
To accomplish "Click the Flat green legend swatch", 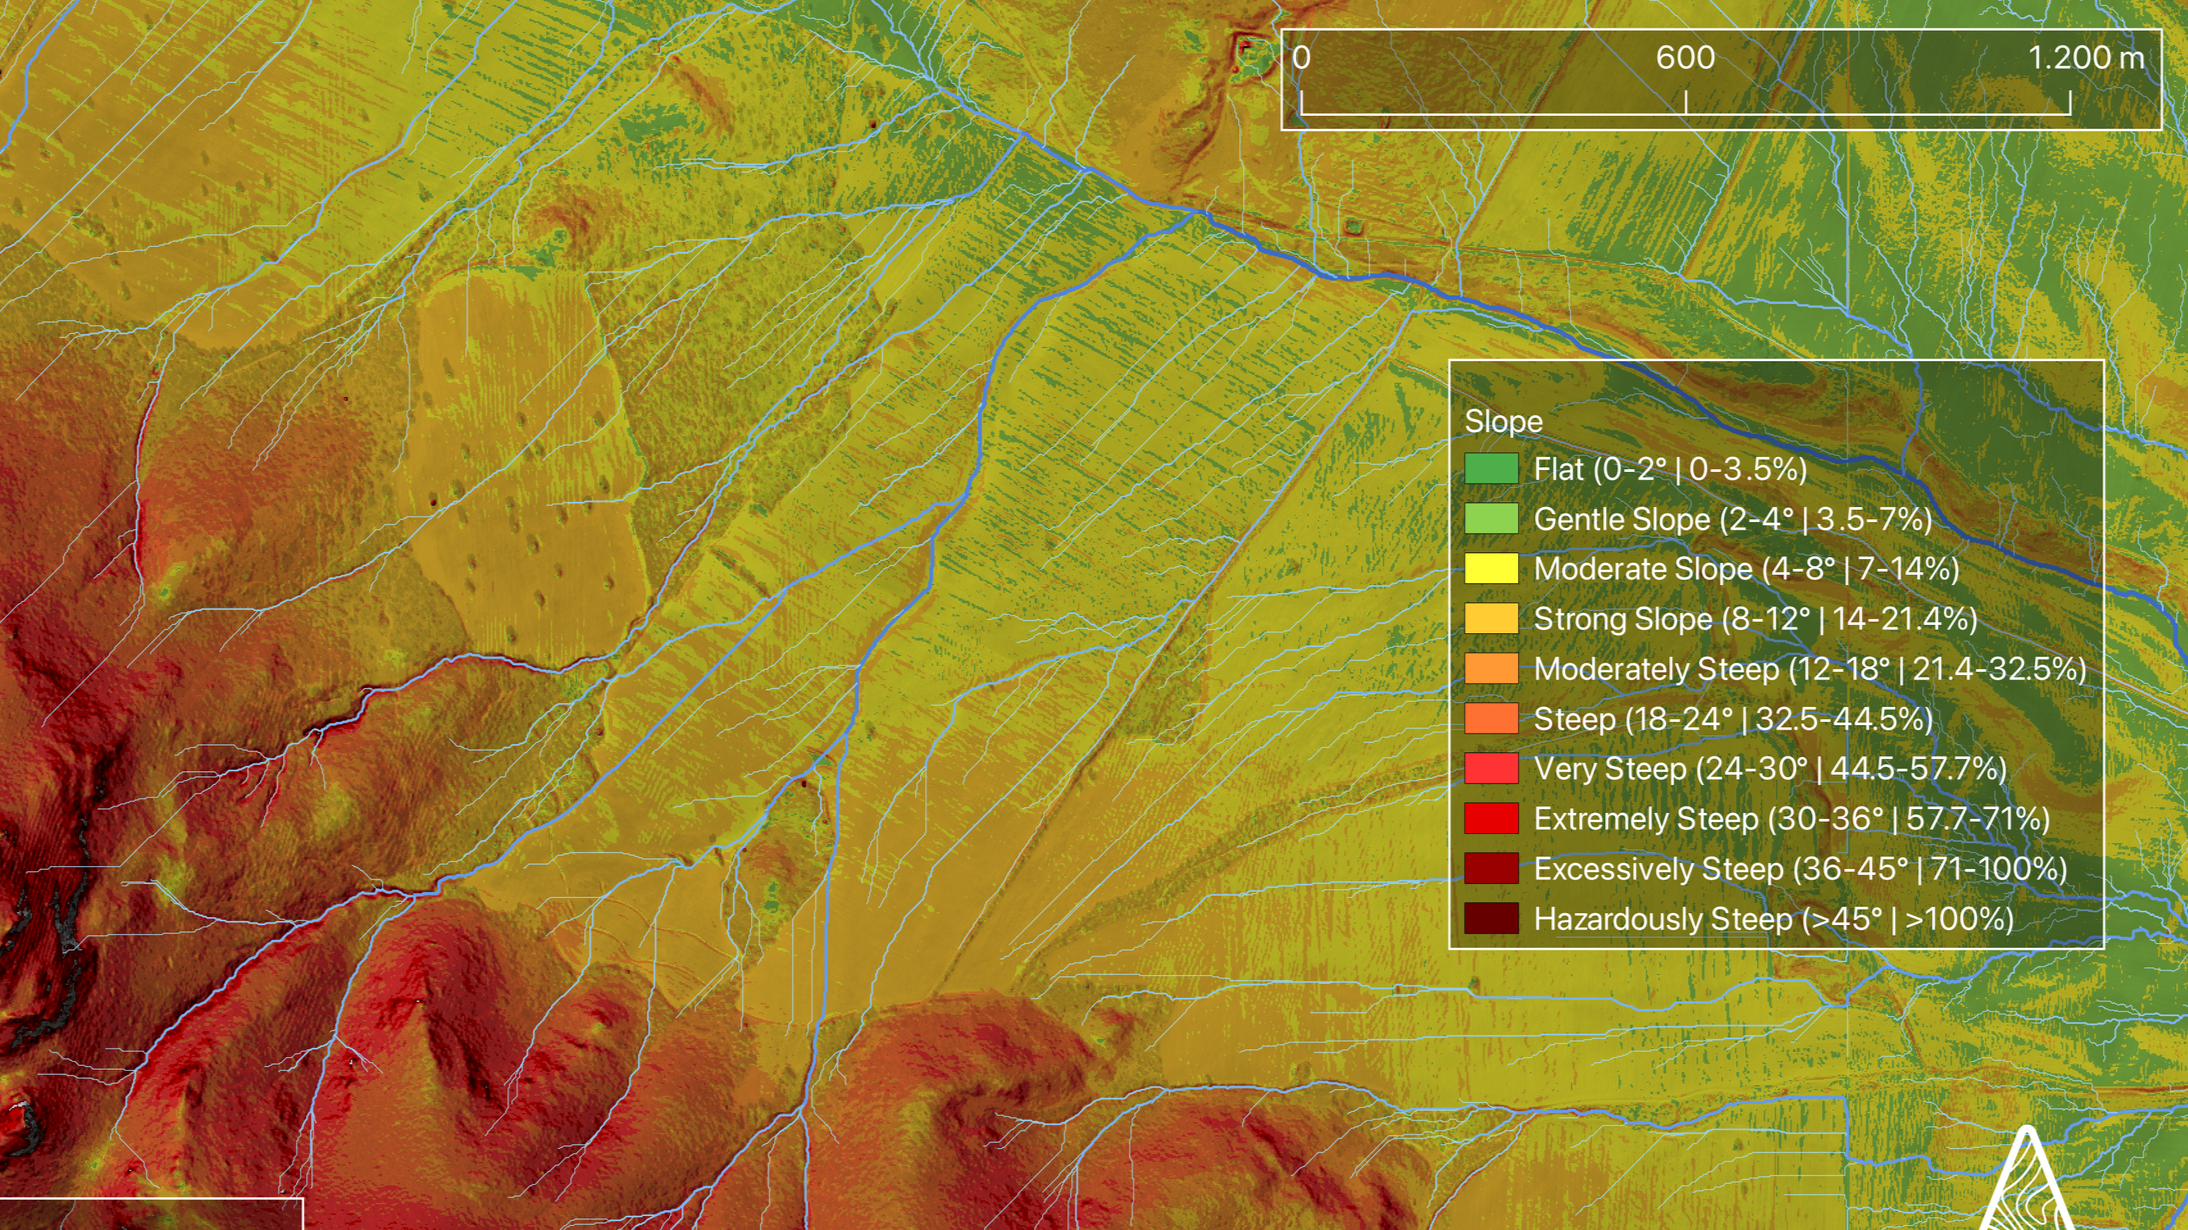I will click(x=1491, y=469).
